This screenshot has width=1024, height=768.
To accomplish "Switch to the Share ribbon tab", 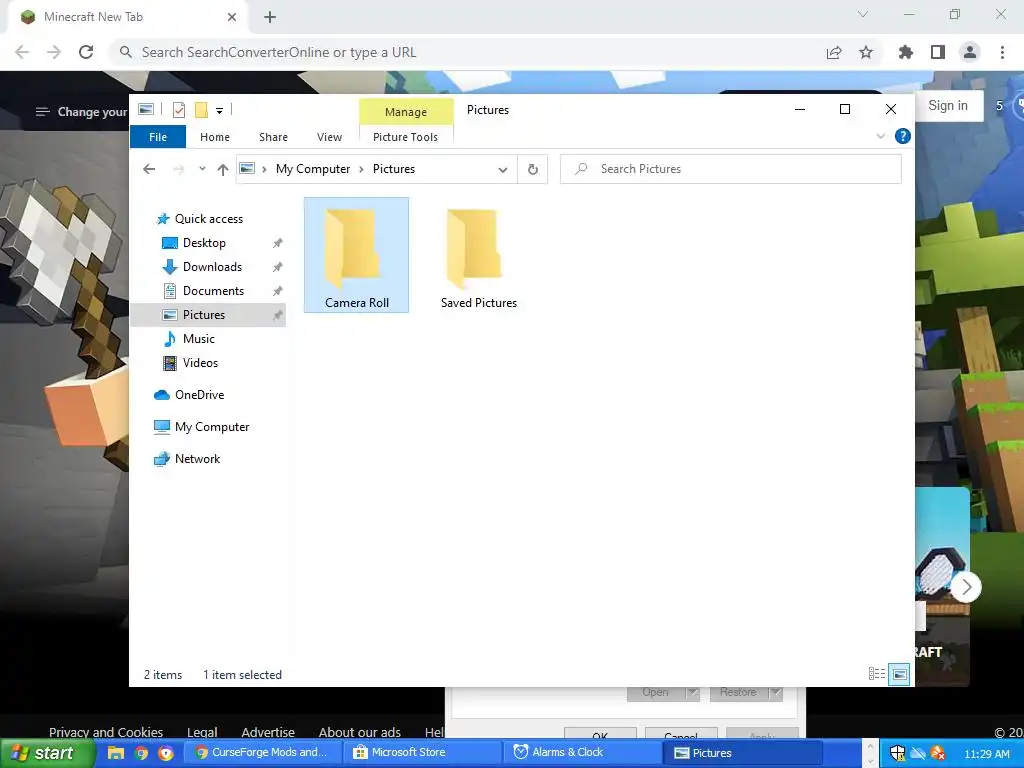I will [273, 136].
